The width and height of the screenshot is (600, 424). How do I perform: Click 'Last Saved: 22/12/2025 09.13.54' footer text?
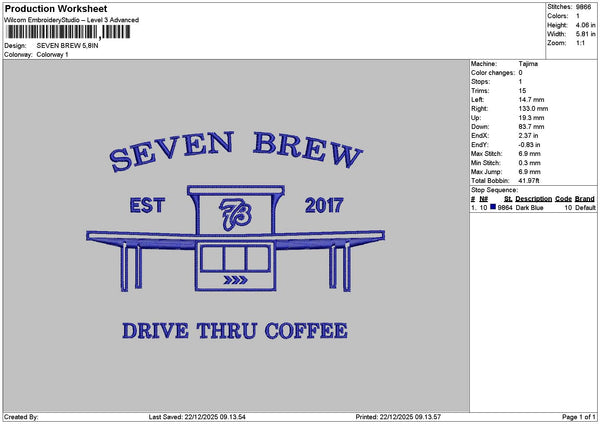click(x=197, y=417)
